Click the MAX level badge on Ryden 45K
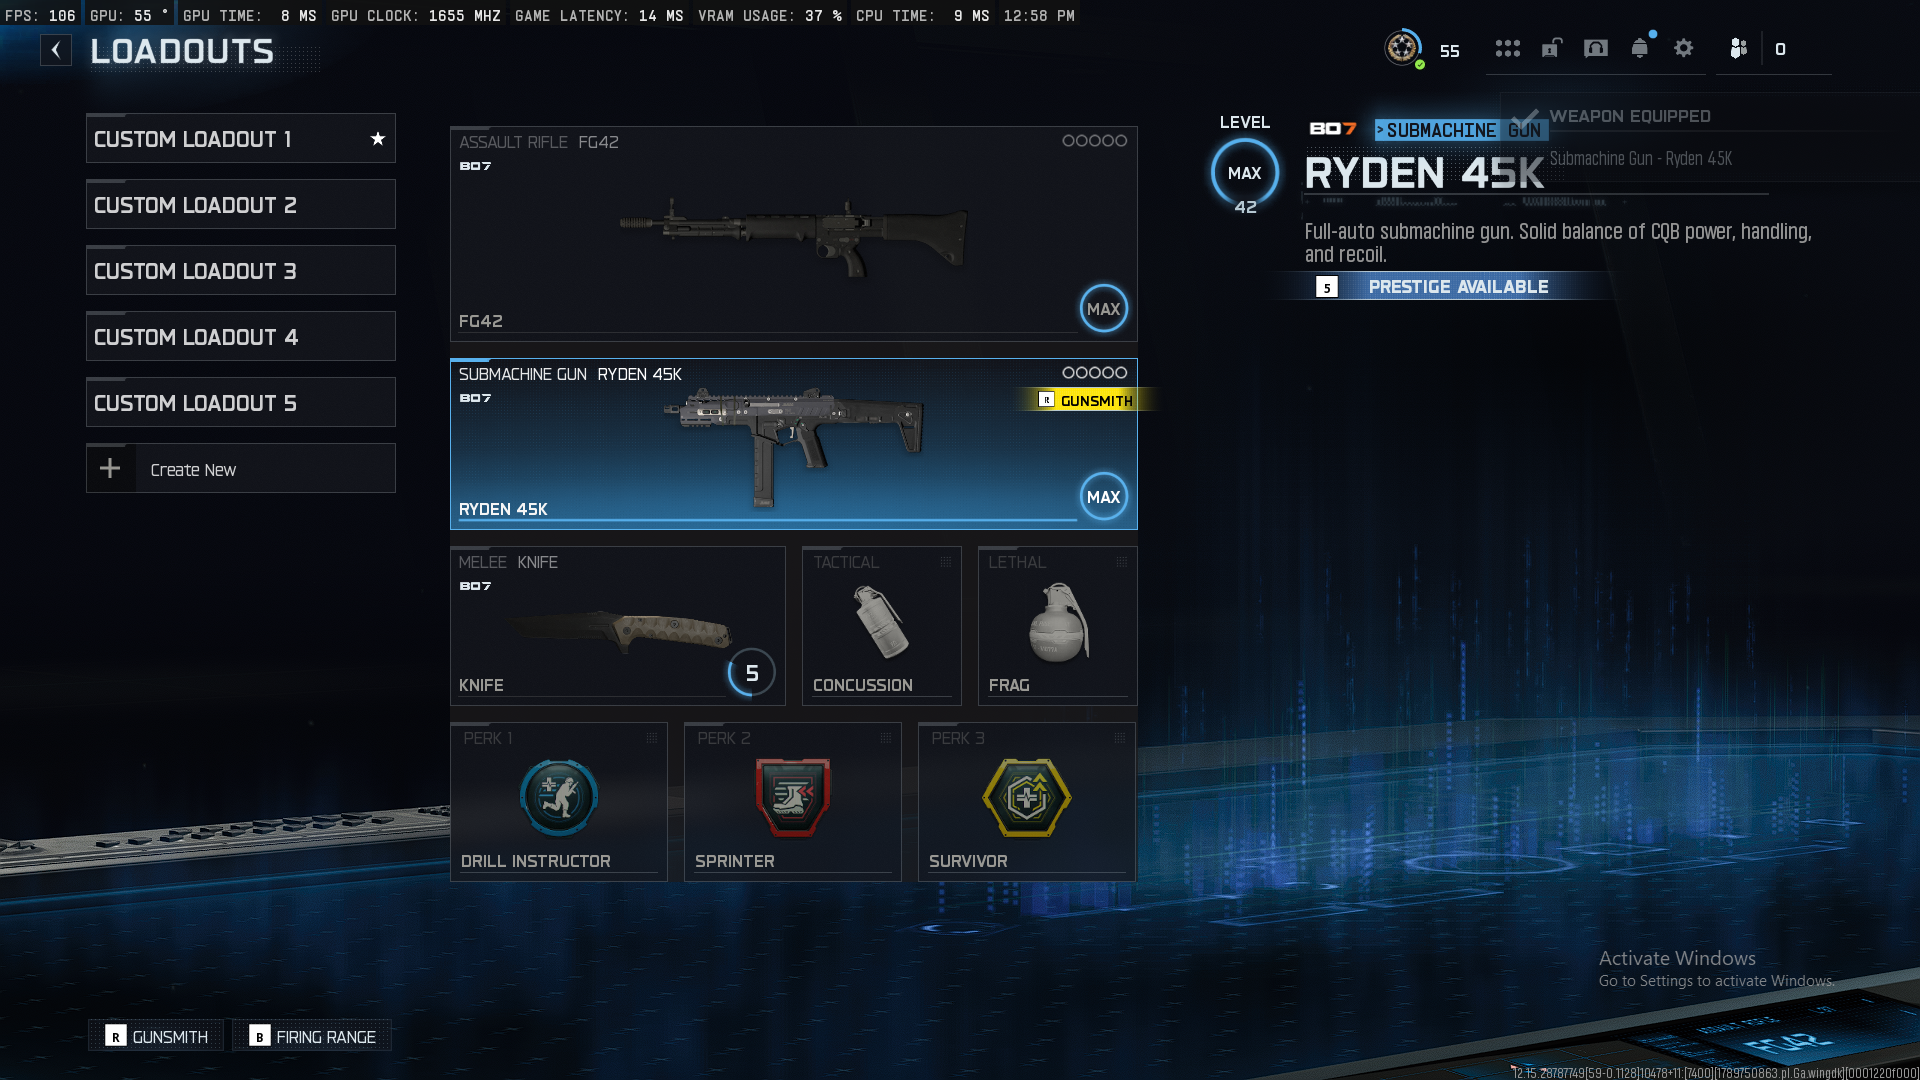 (x=1104, y=497)
